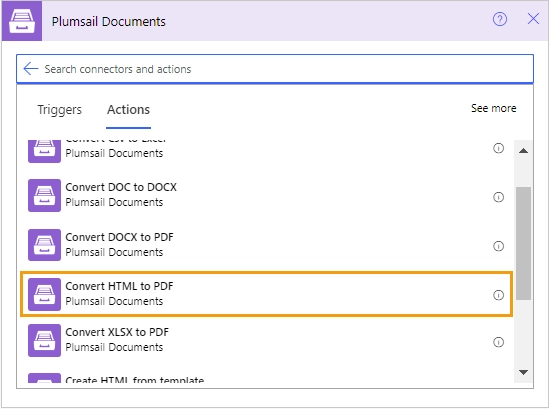Show info for Convert DOCX to PDF
The image size is (549, 409).
[x=498, y=246]
